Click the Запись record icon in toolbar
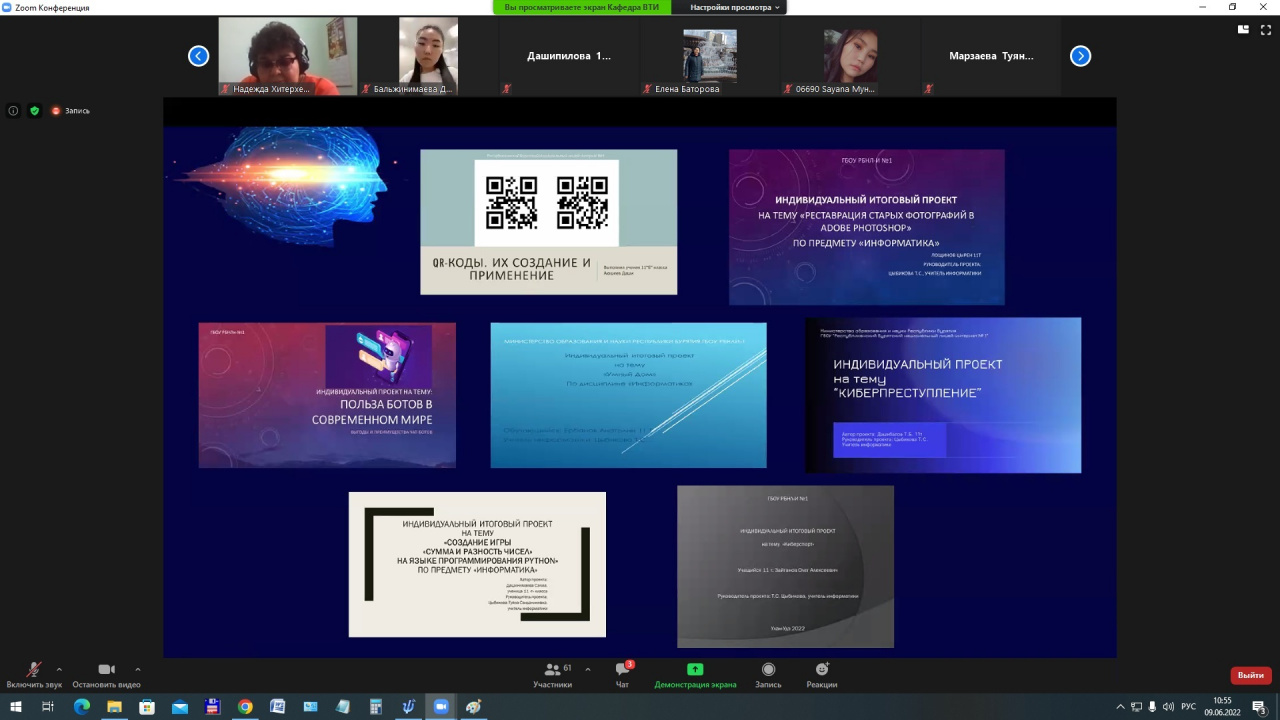Screen dimensions: 1280x720 coord(768,674)
